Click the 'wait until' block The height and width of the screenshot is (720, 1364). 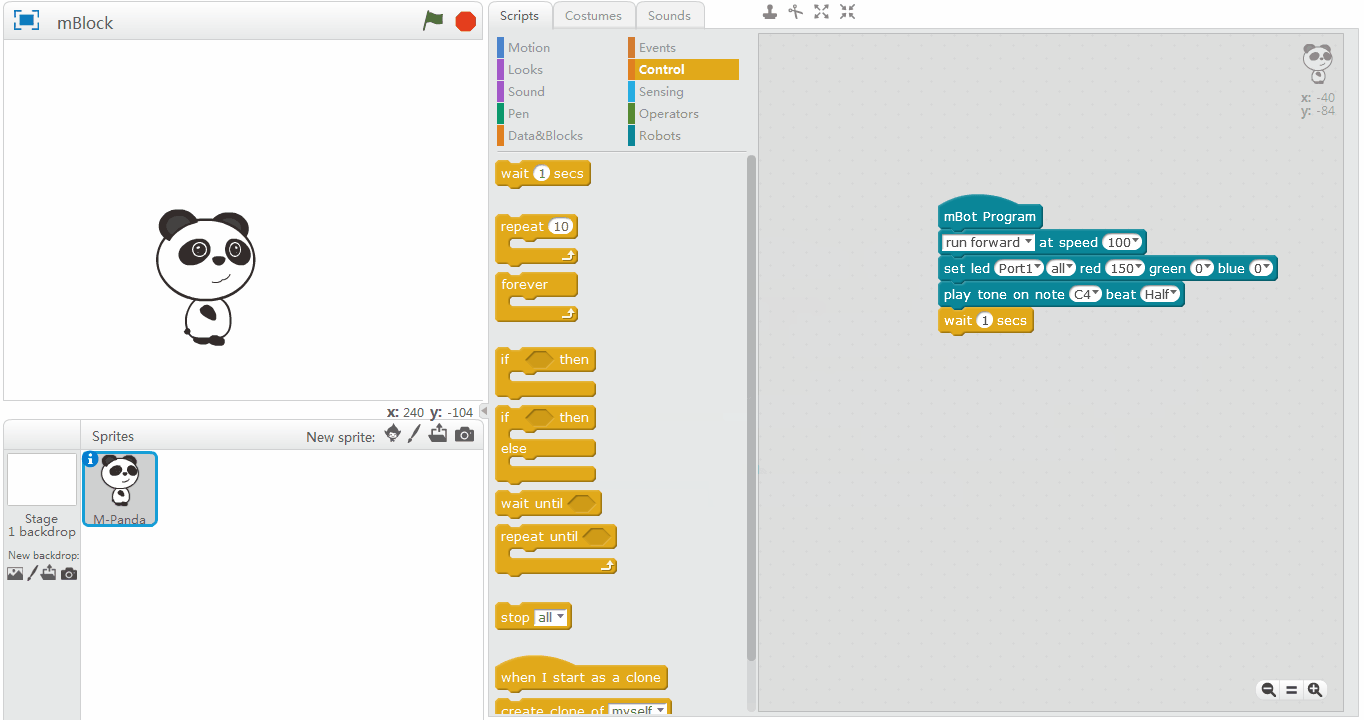pyautogui.click(x=548, y=503)
